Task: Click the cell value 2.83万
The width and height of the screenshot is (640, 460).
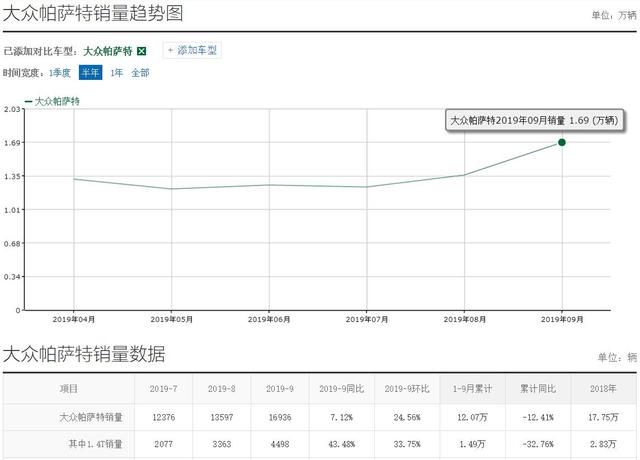Action: click(x=603, y=444)
